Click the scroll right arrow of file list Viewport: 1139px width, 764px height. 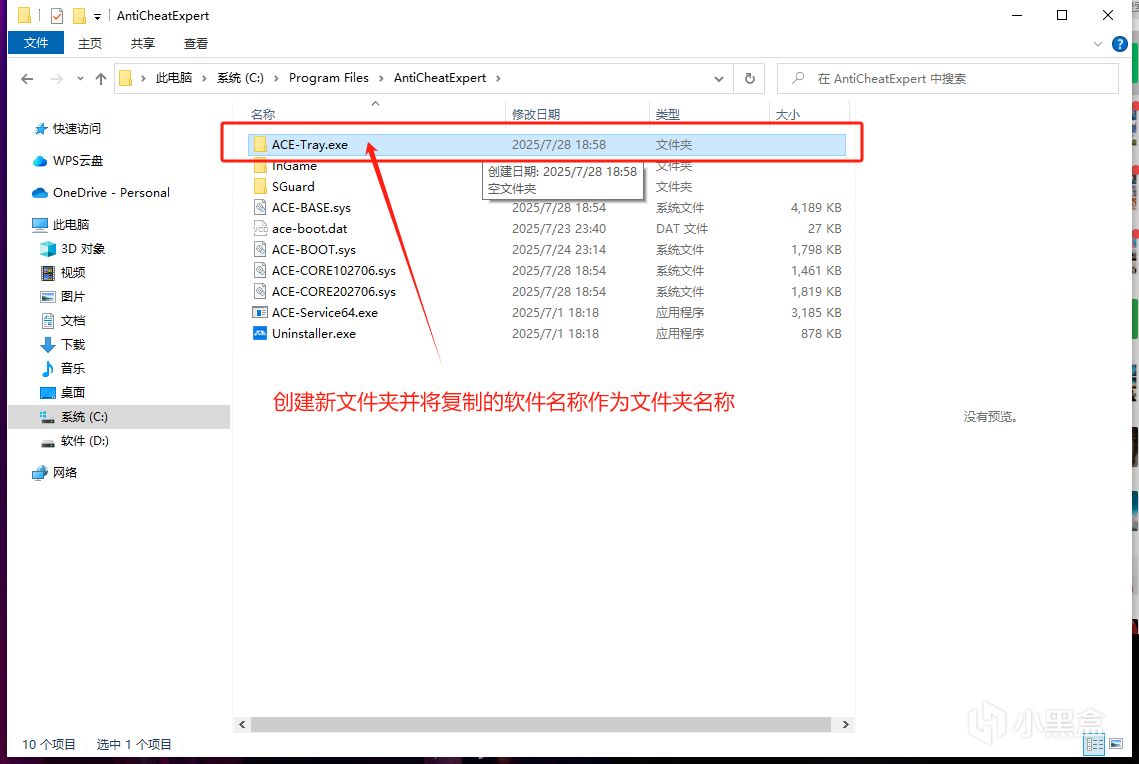[846, 725]
